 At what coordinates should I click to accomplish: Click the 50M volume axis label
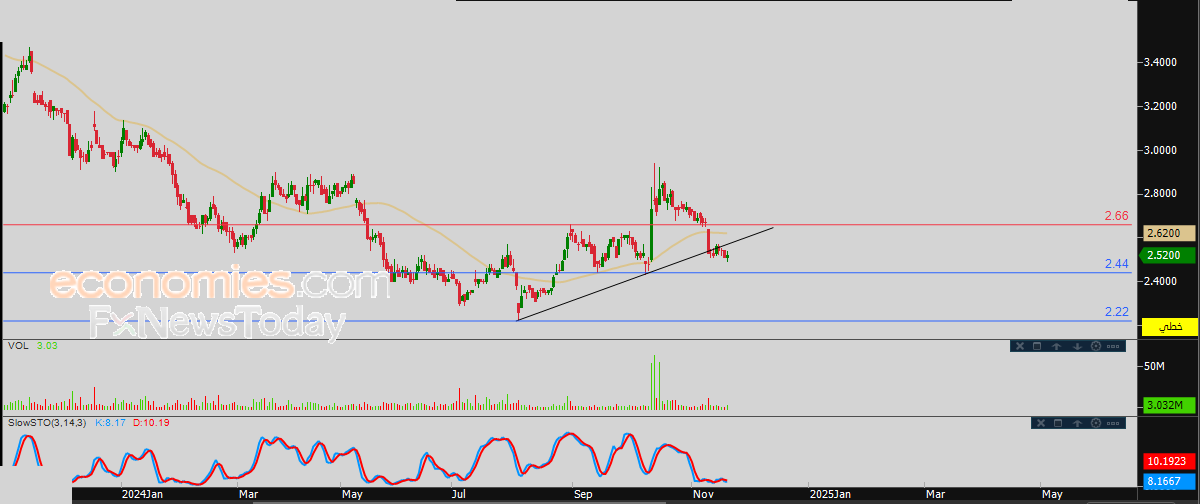point(1154,366)
